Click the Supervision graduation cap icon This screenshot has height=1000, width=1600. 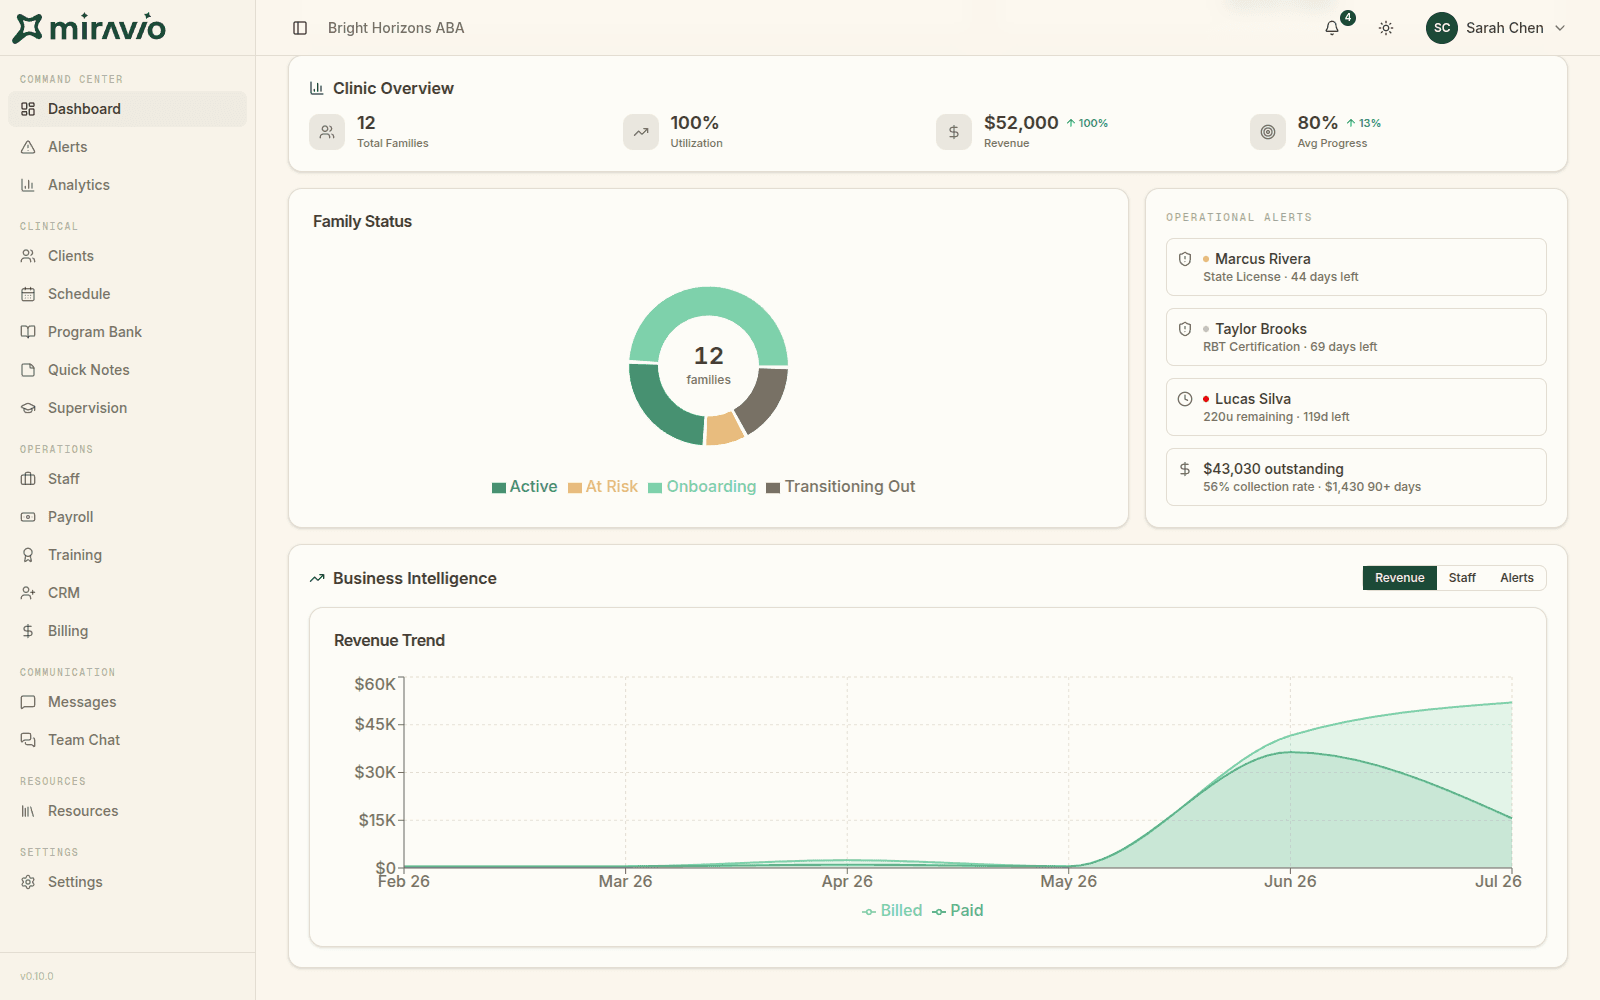pyautogui.click(x=28, y=408)
